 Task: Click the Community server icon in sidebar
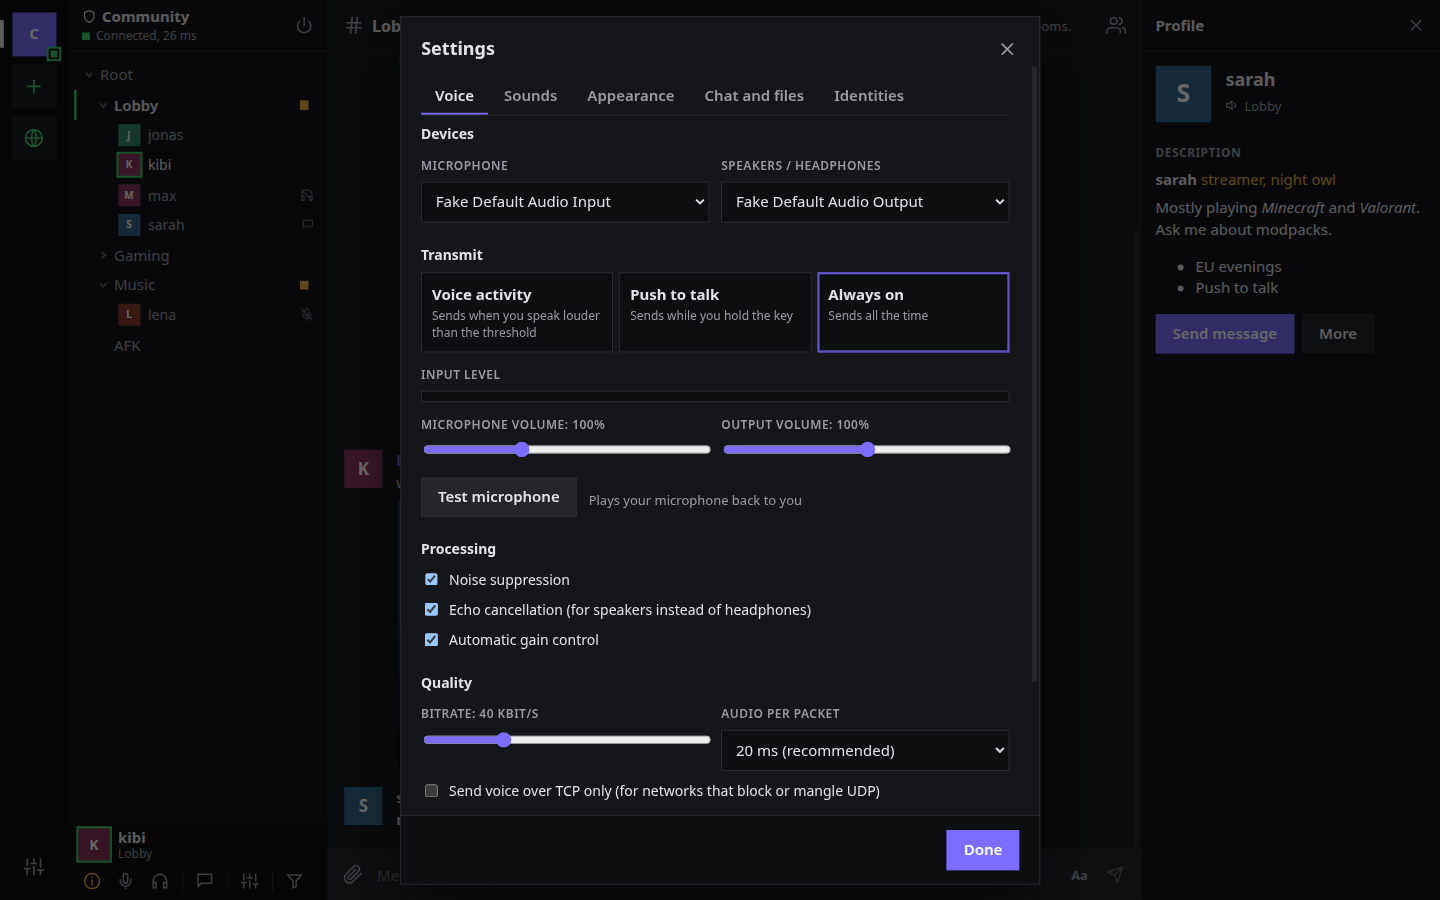coord(34,34)
